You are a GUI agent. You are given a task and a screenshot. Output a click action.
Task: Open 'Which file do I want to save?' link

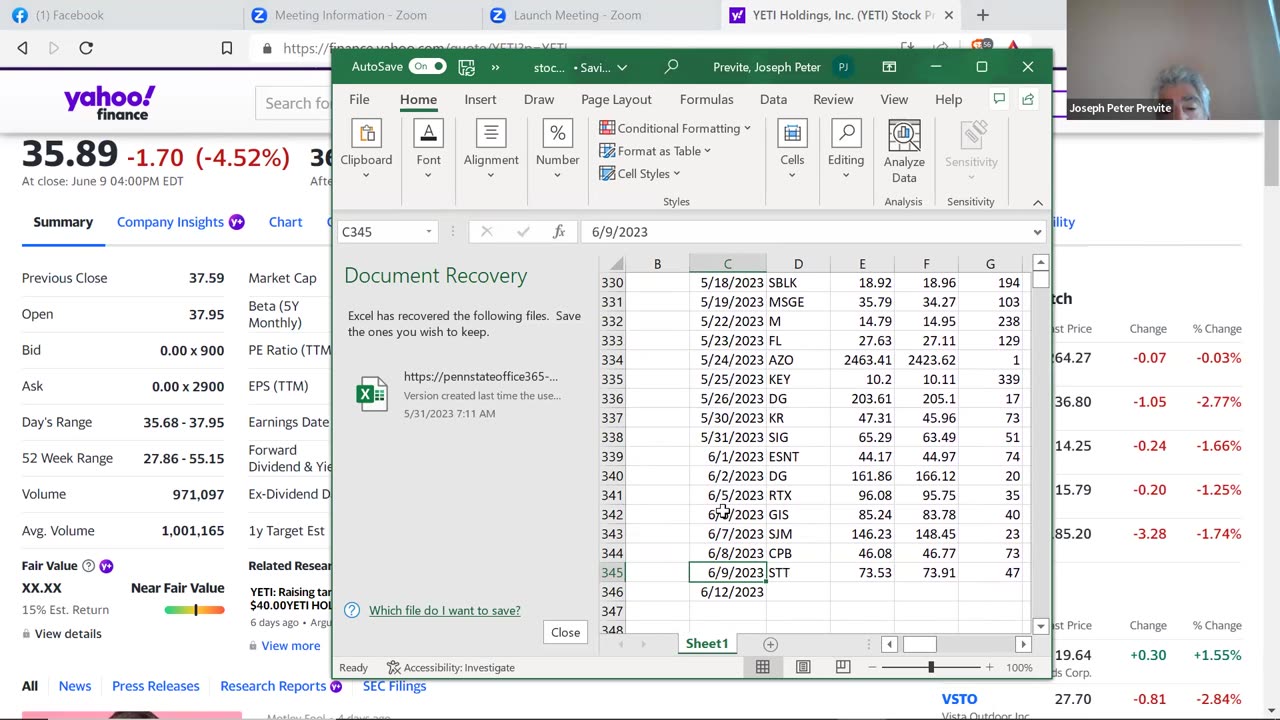[x=444, y=610]
